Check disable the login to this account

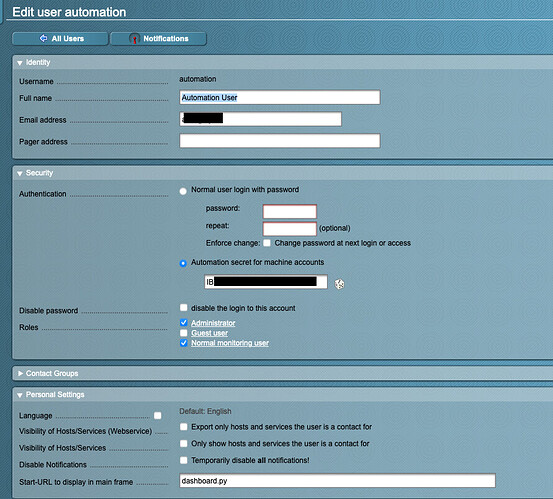[x=183, y=308]
